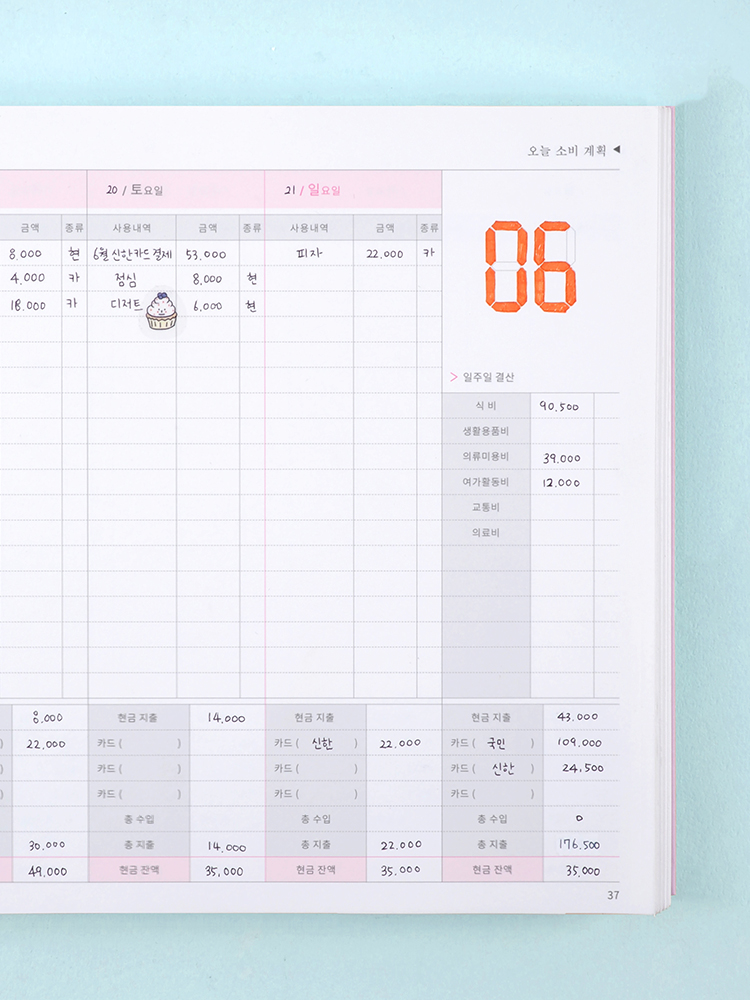This screenshot has width=750, height=1000.
Task: Click the 0 value for weekly 총 수입
Action: click(x=579, y=818)
